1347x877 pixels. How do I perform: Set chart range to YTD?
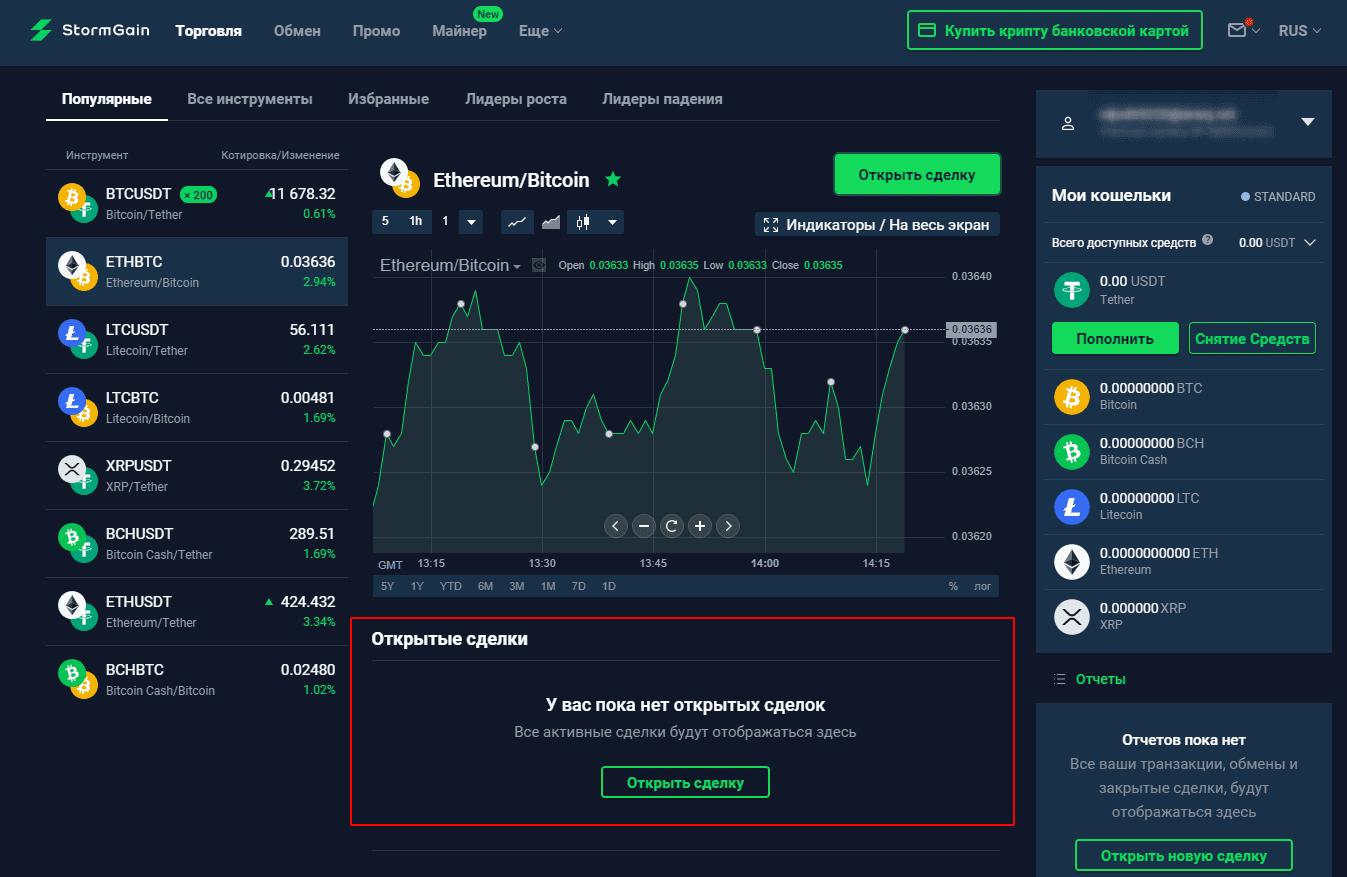point(451,586)
